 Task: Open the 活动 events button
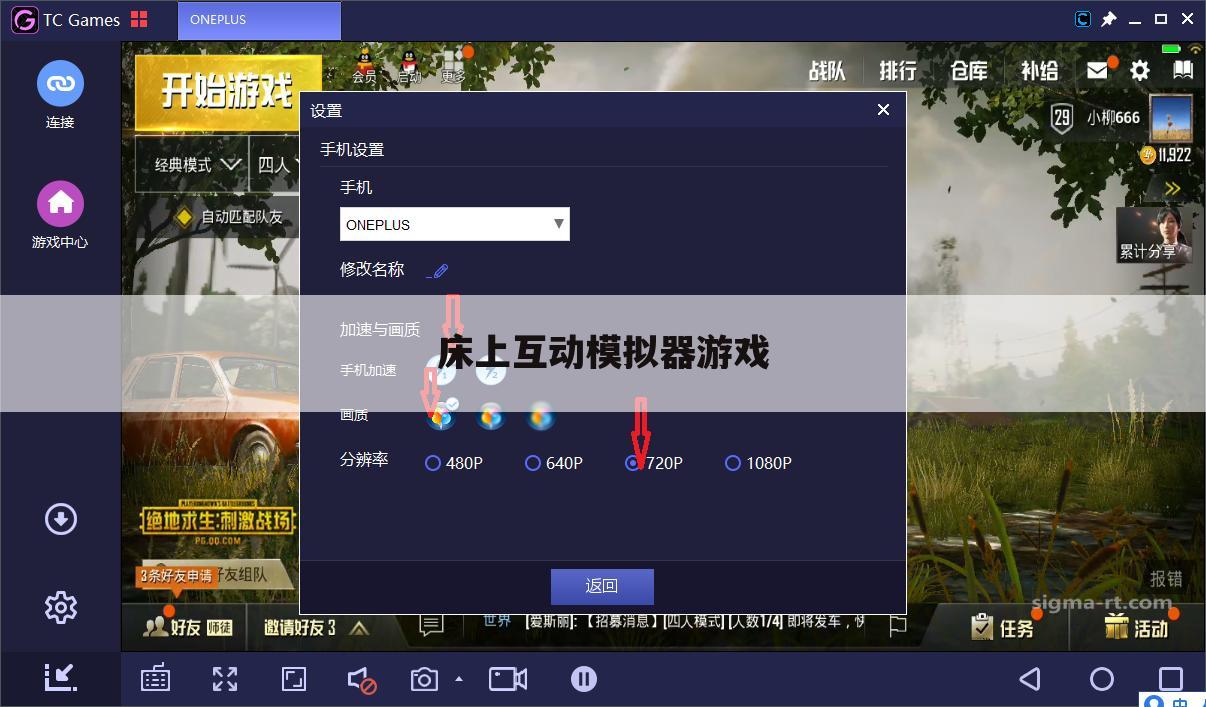1135,627
